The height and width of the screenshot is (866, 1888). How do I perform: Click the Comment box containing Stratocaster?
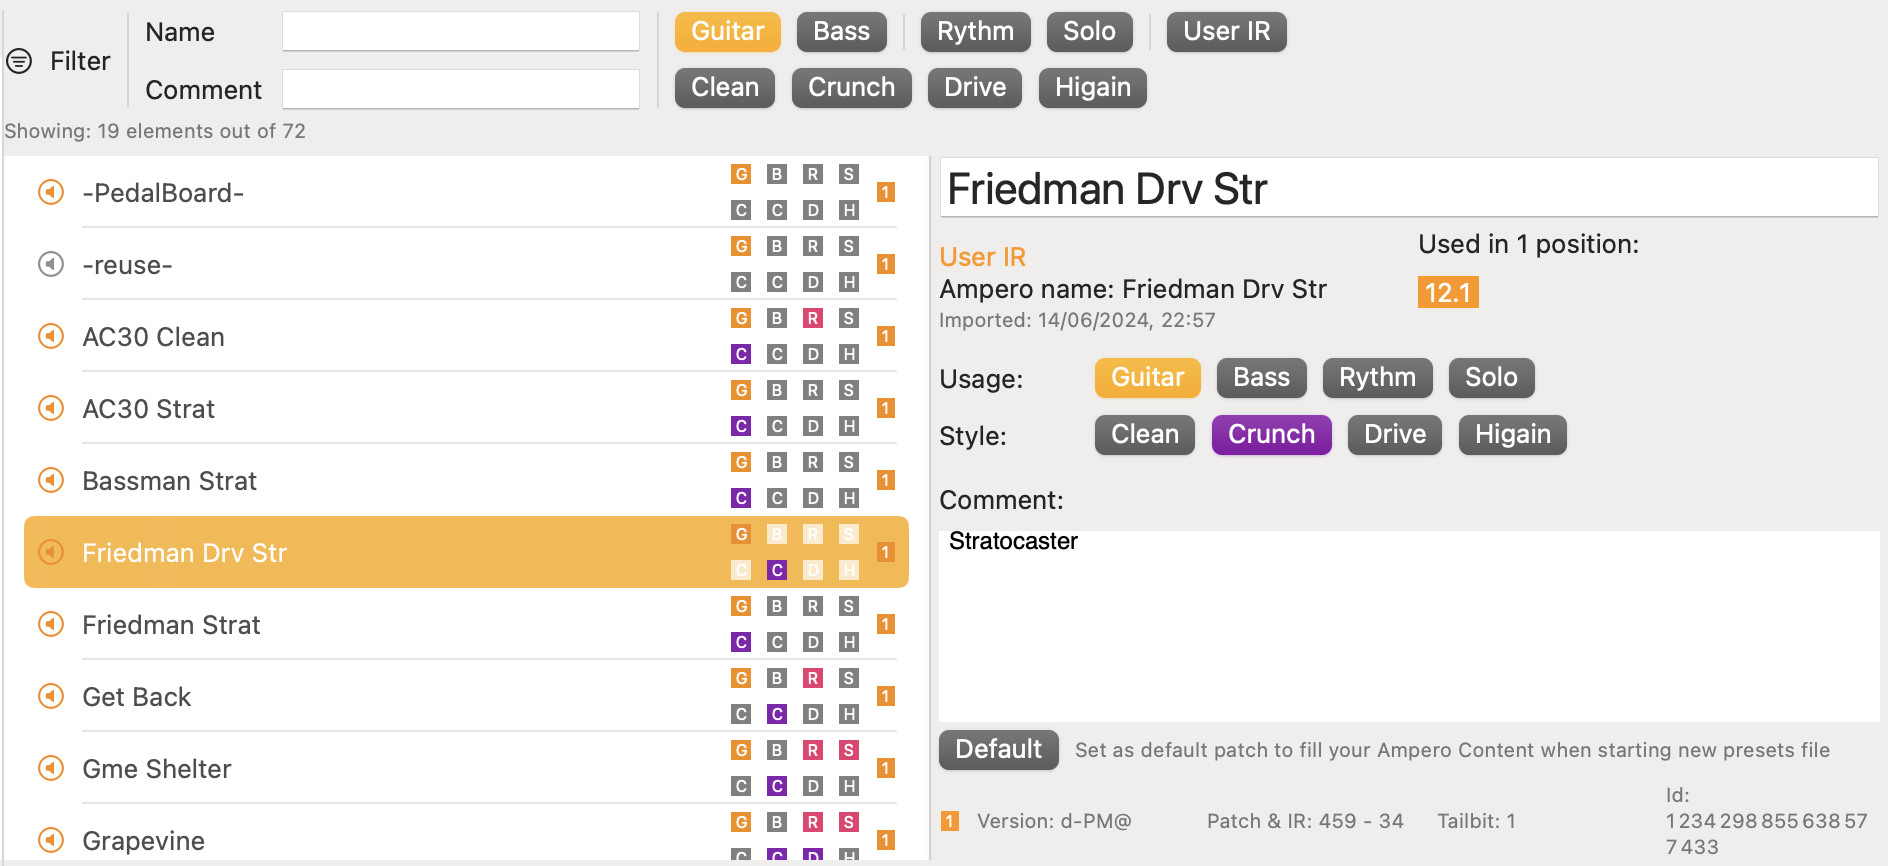(1408, 625)
